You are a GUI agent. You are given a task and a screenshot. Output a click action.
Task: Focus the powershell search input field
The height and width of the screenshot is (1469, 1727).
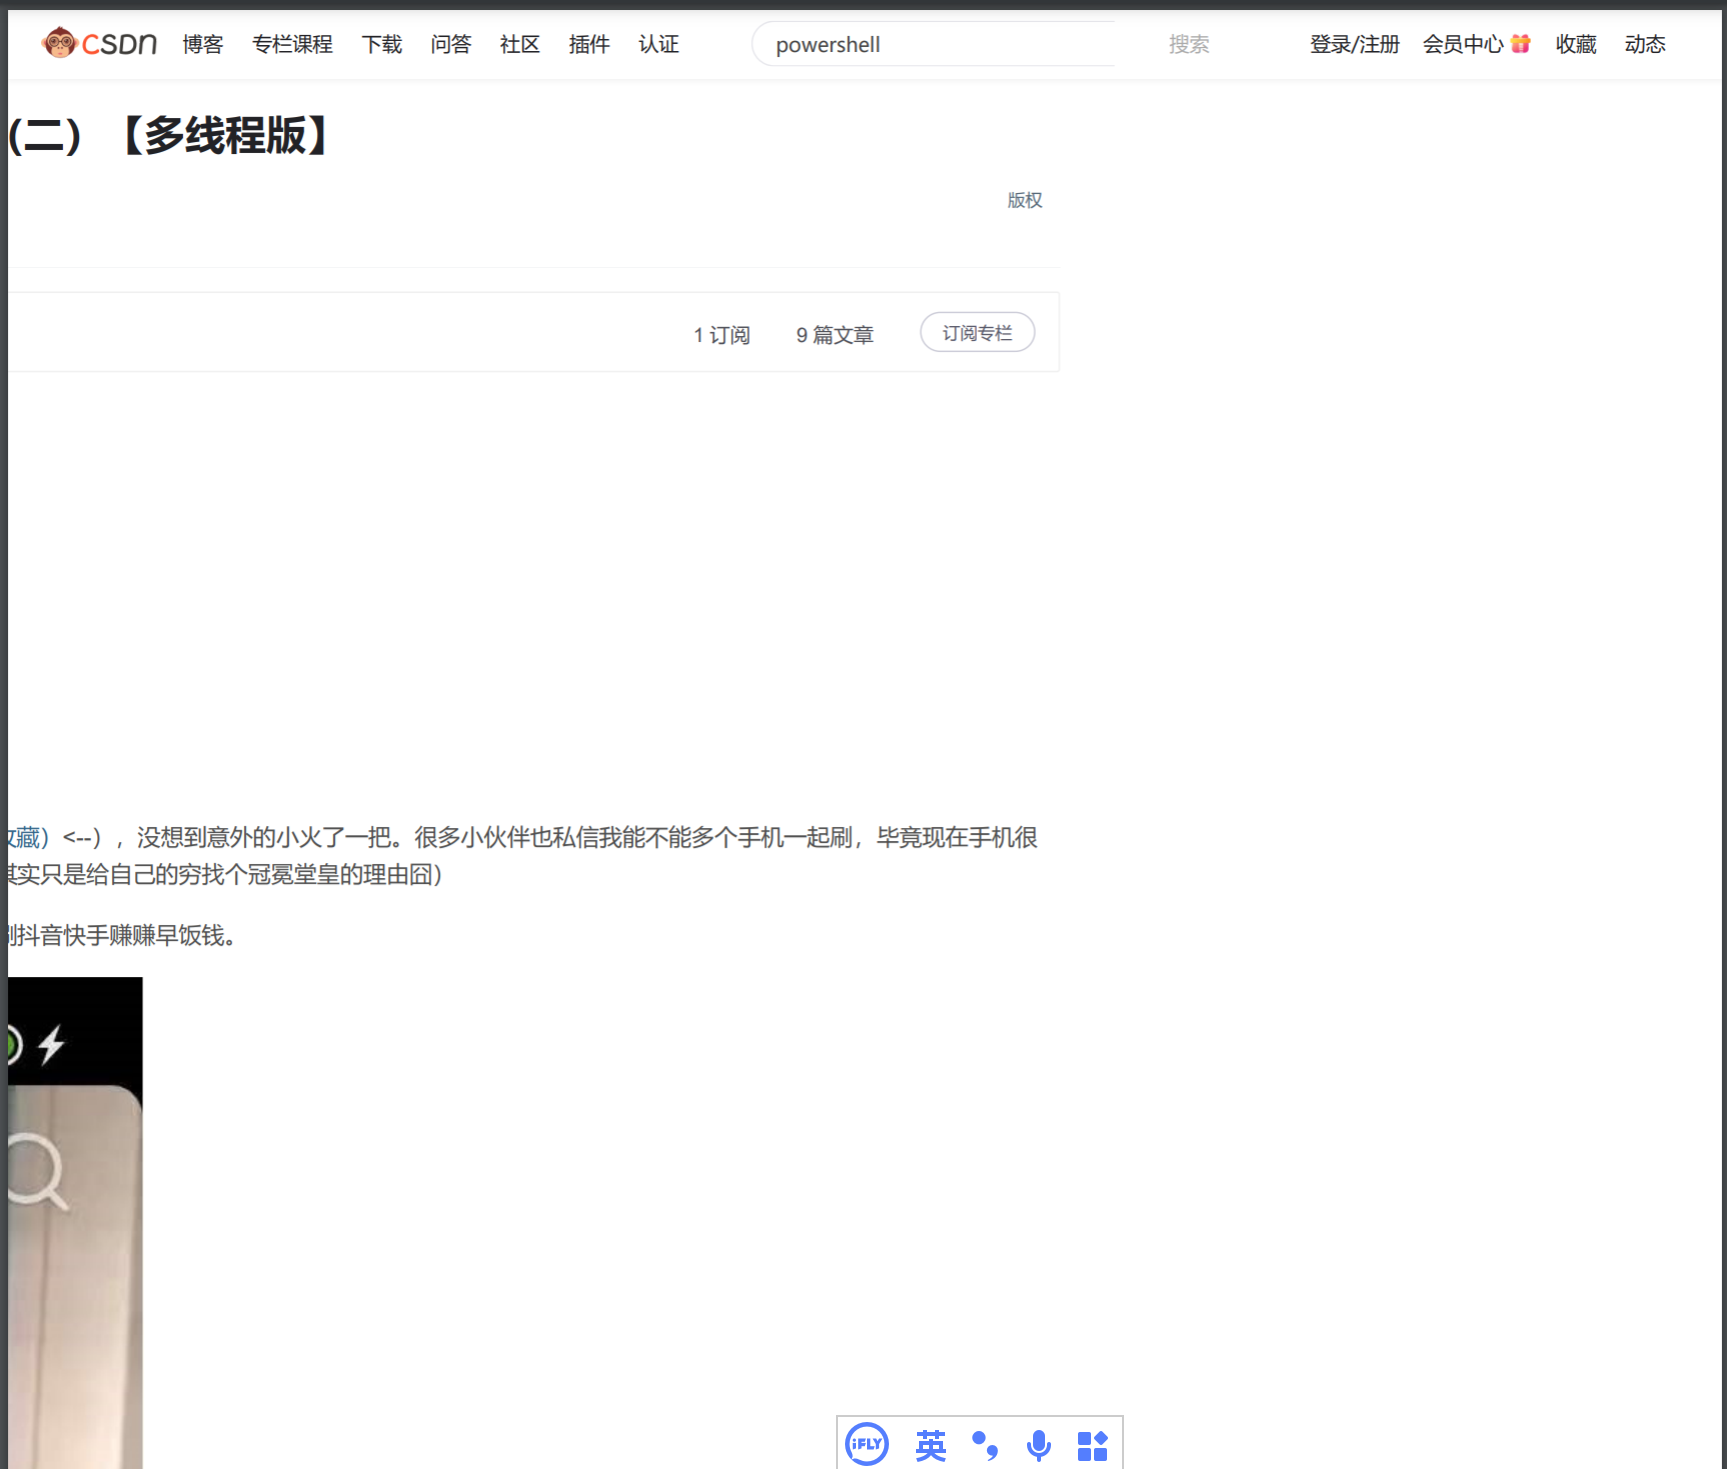935,44
